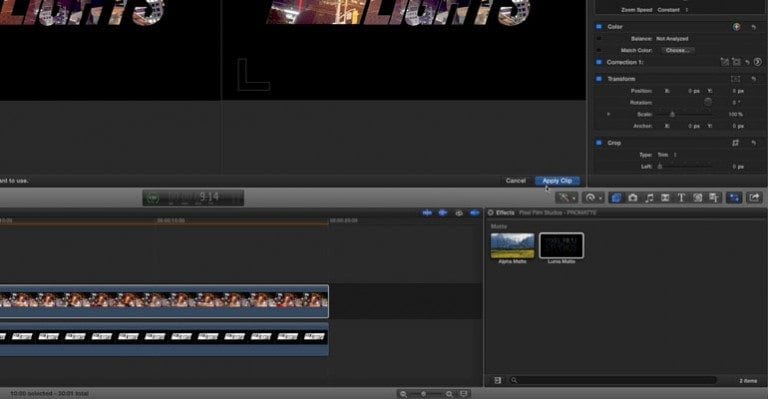The height and width of the screenshot is (399, 768).
Task: Open the Generators browser
Action: (697, 197)
